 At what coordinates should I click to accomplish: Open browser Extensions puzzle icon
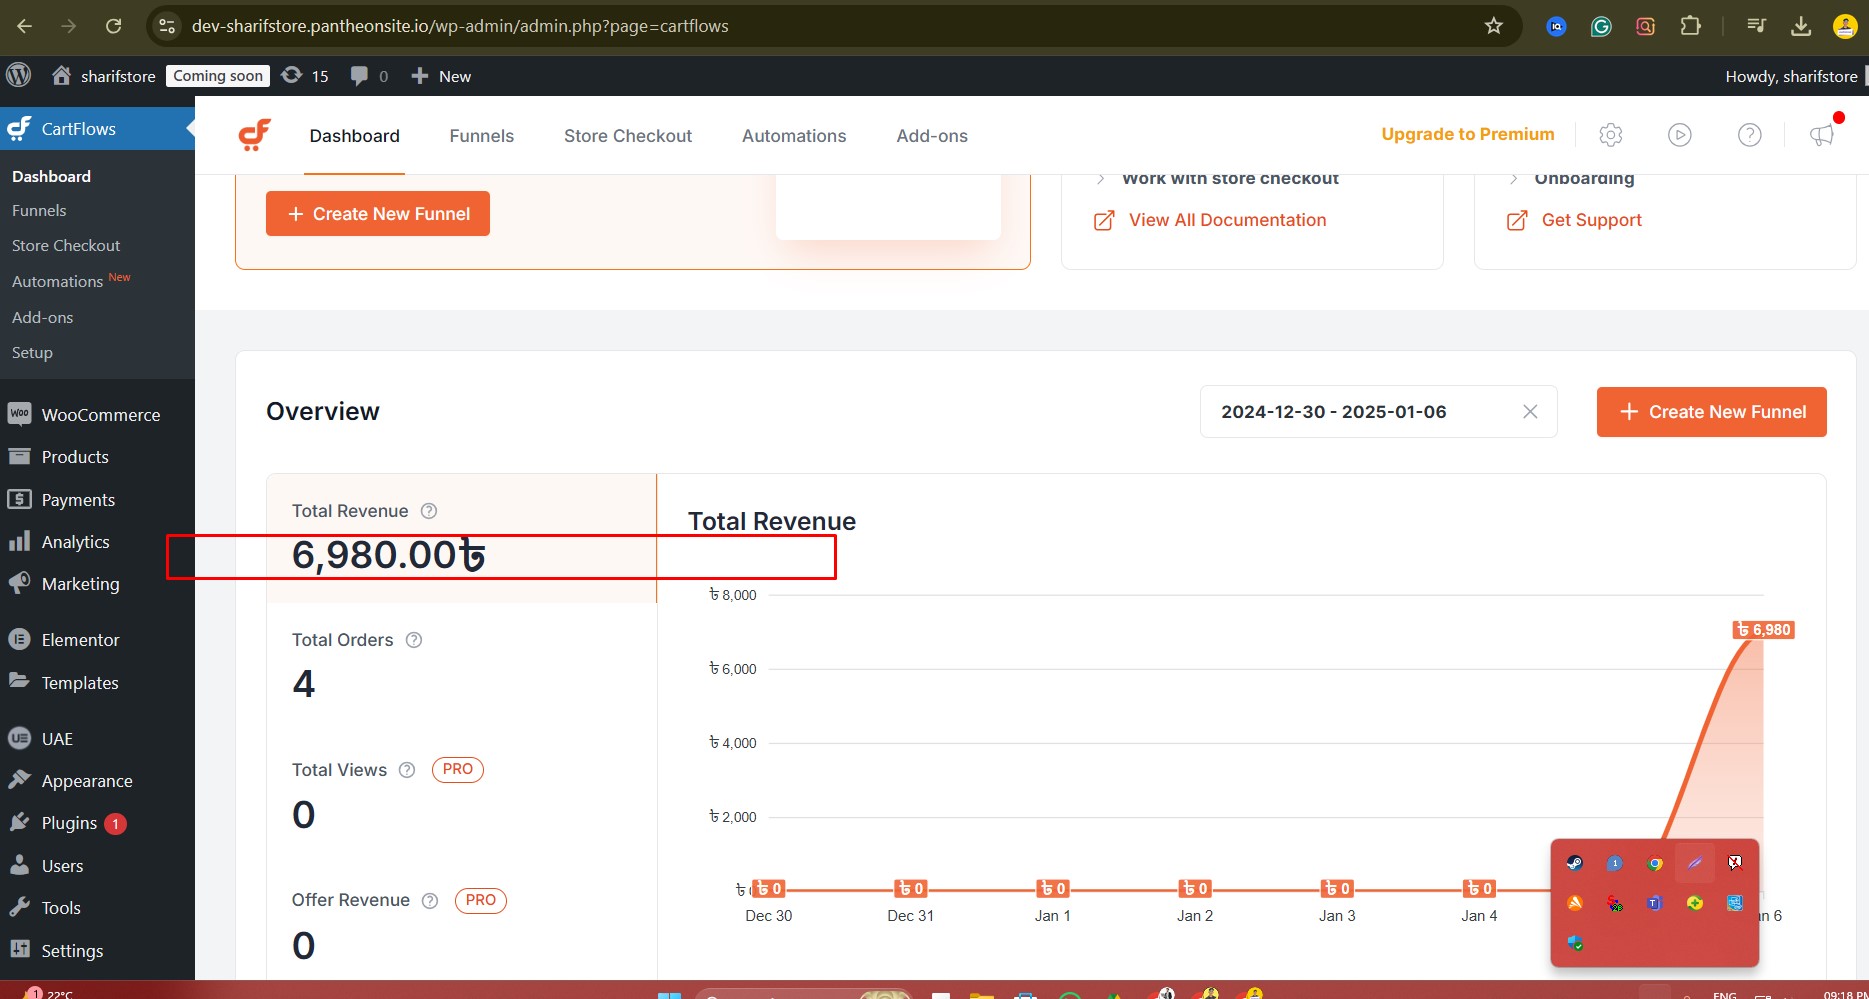1690,26
